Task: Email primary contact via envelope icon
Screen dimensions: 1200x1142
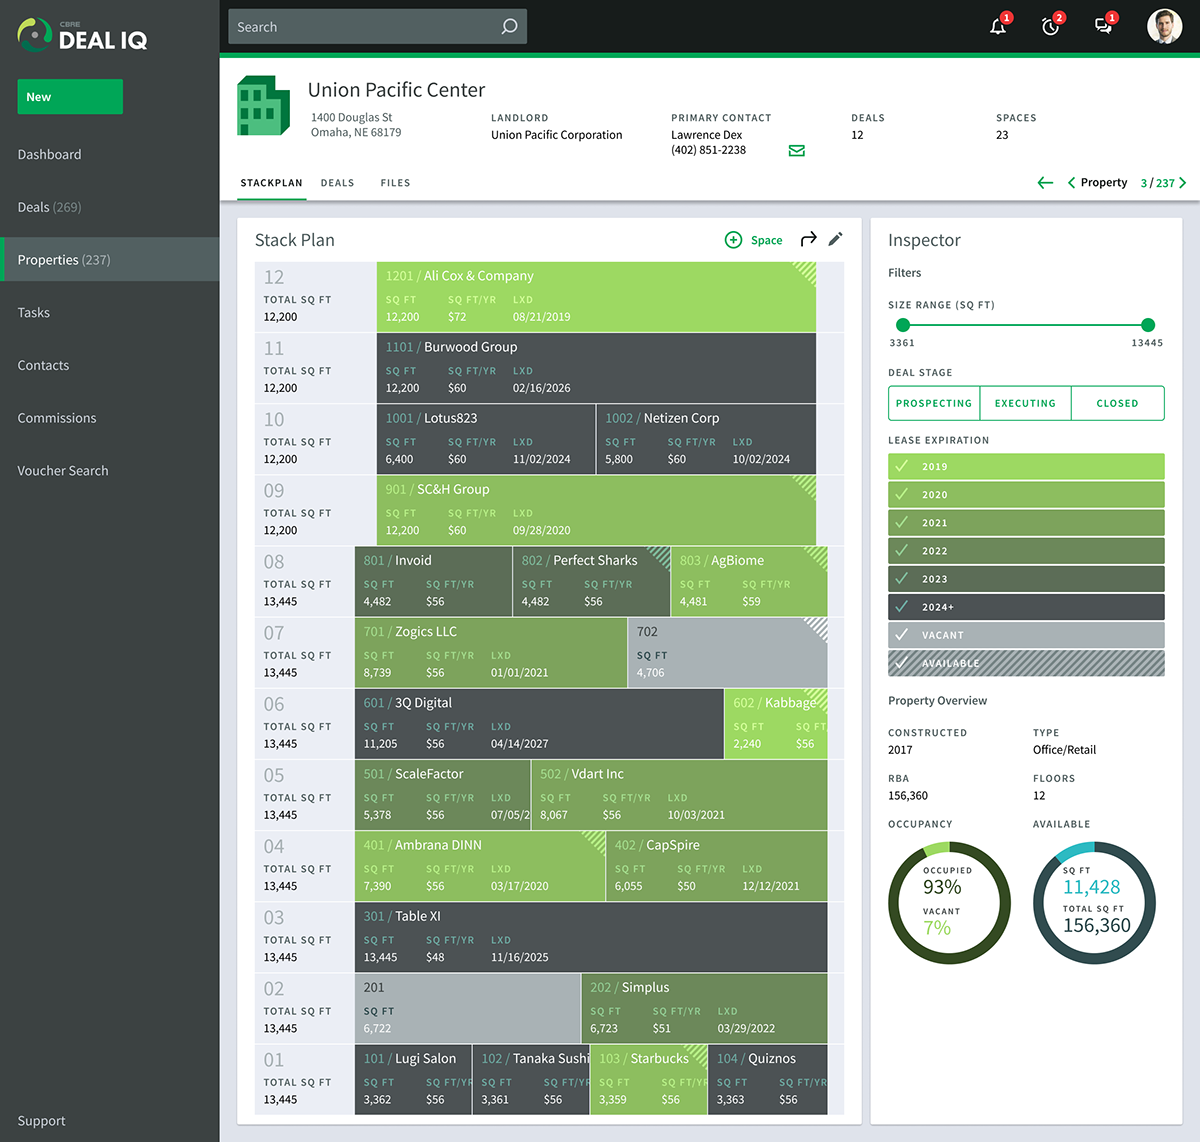Action: click(x=797, y=151)
